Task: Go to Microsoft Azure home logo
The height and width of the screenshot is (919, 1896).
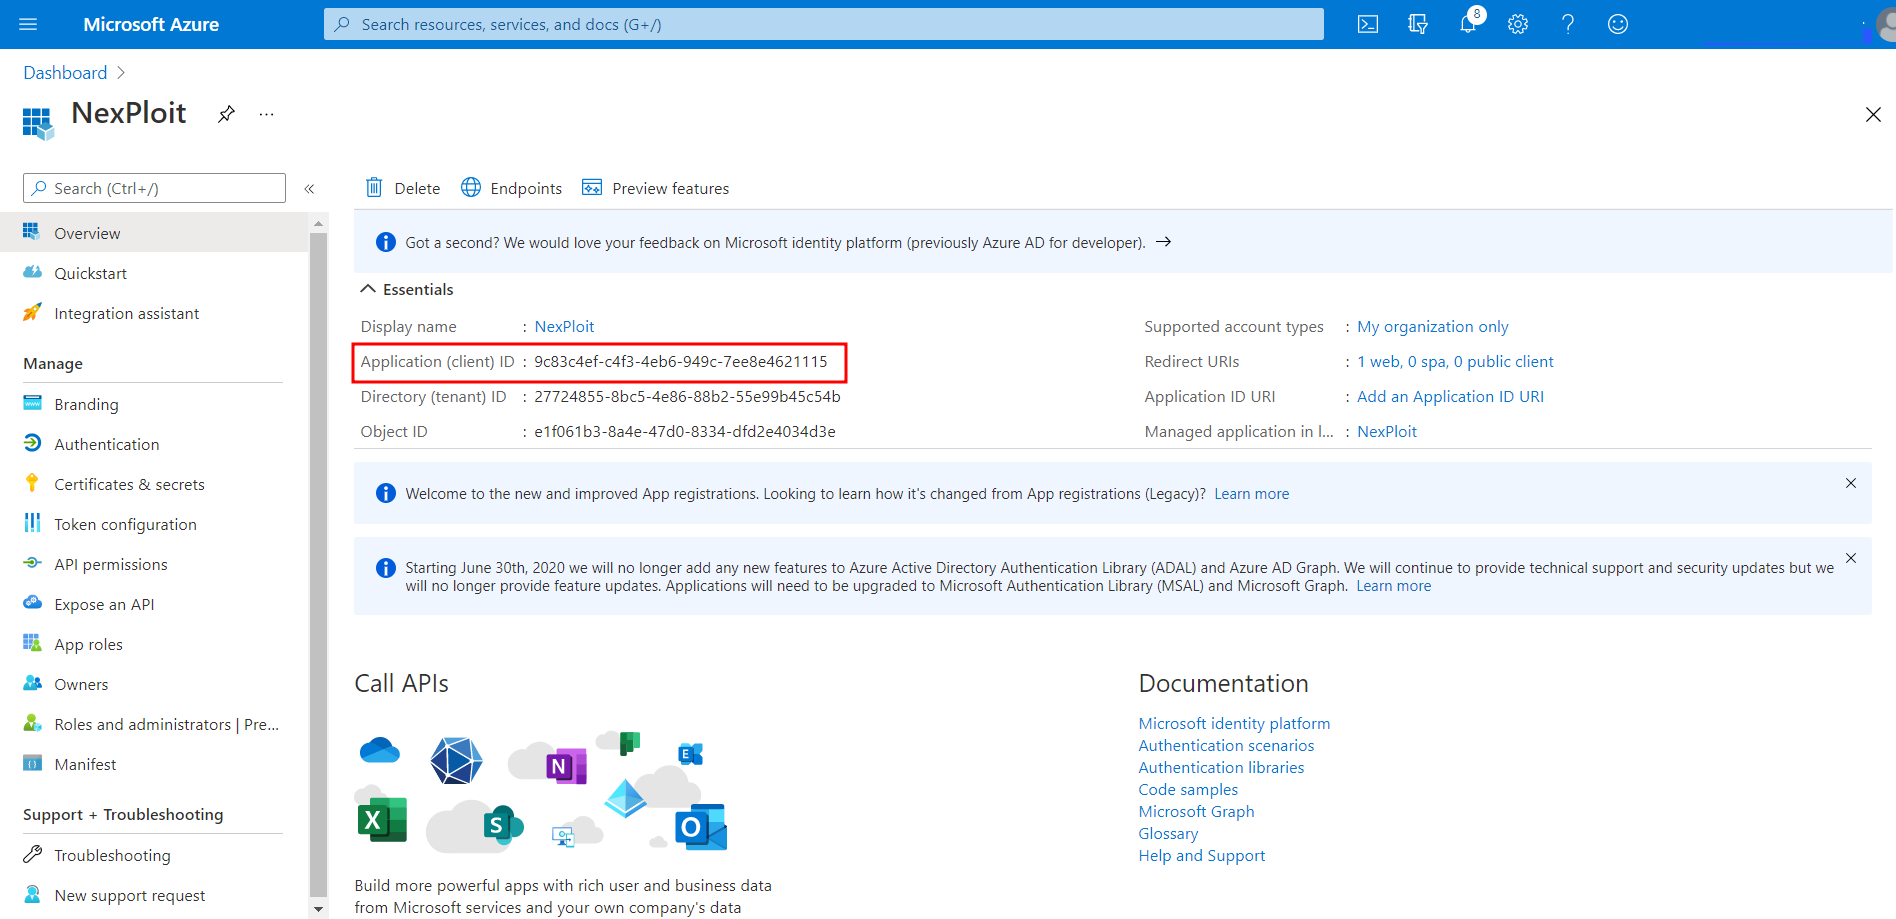Action: click(x=151, y=24)
